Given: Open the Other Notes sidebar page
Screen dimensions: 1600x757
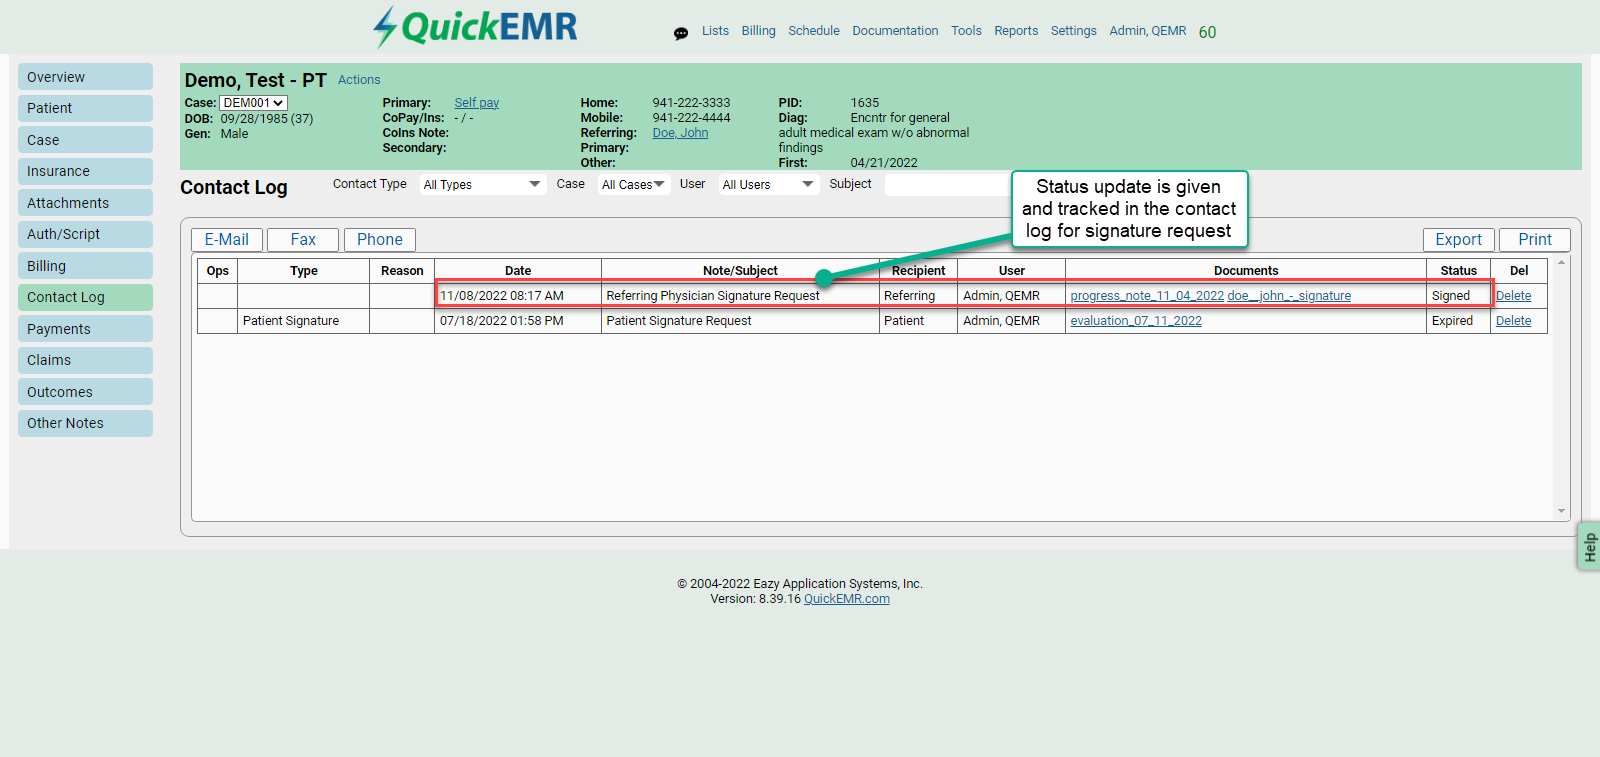Looking at the screenshot, I should point(85,423).
